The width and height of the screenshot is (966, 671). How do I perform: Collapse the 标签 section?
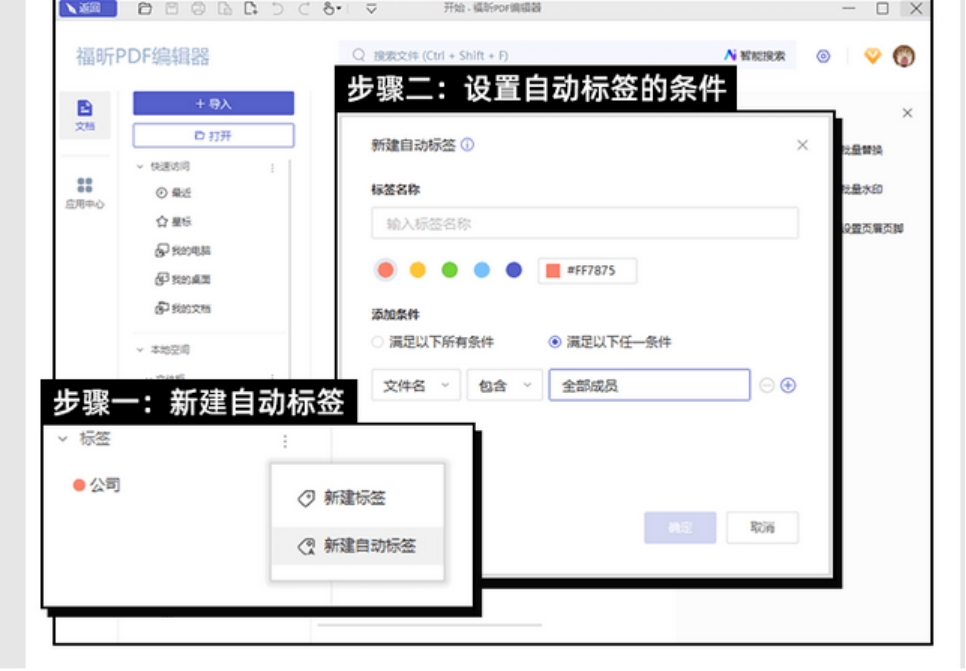[63, 439]
